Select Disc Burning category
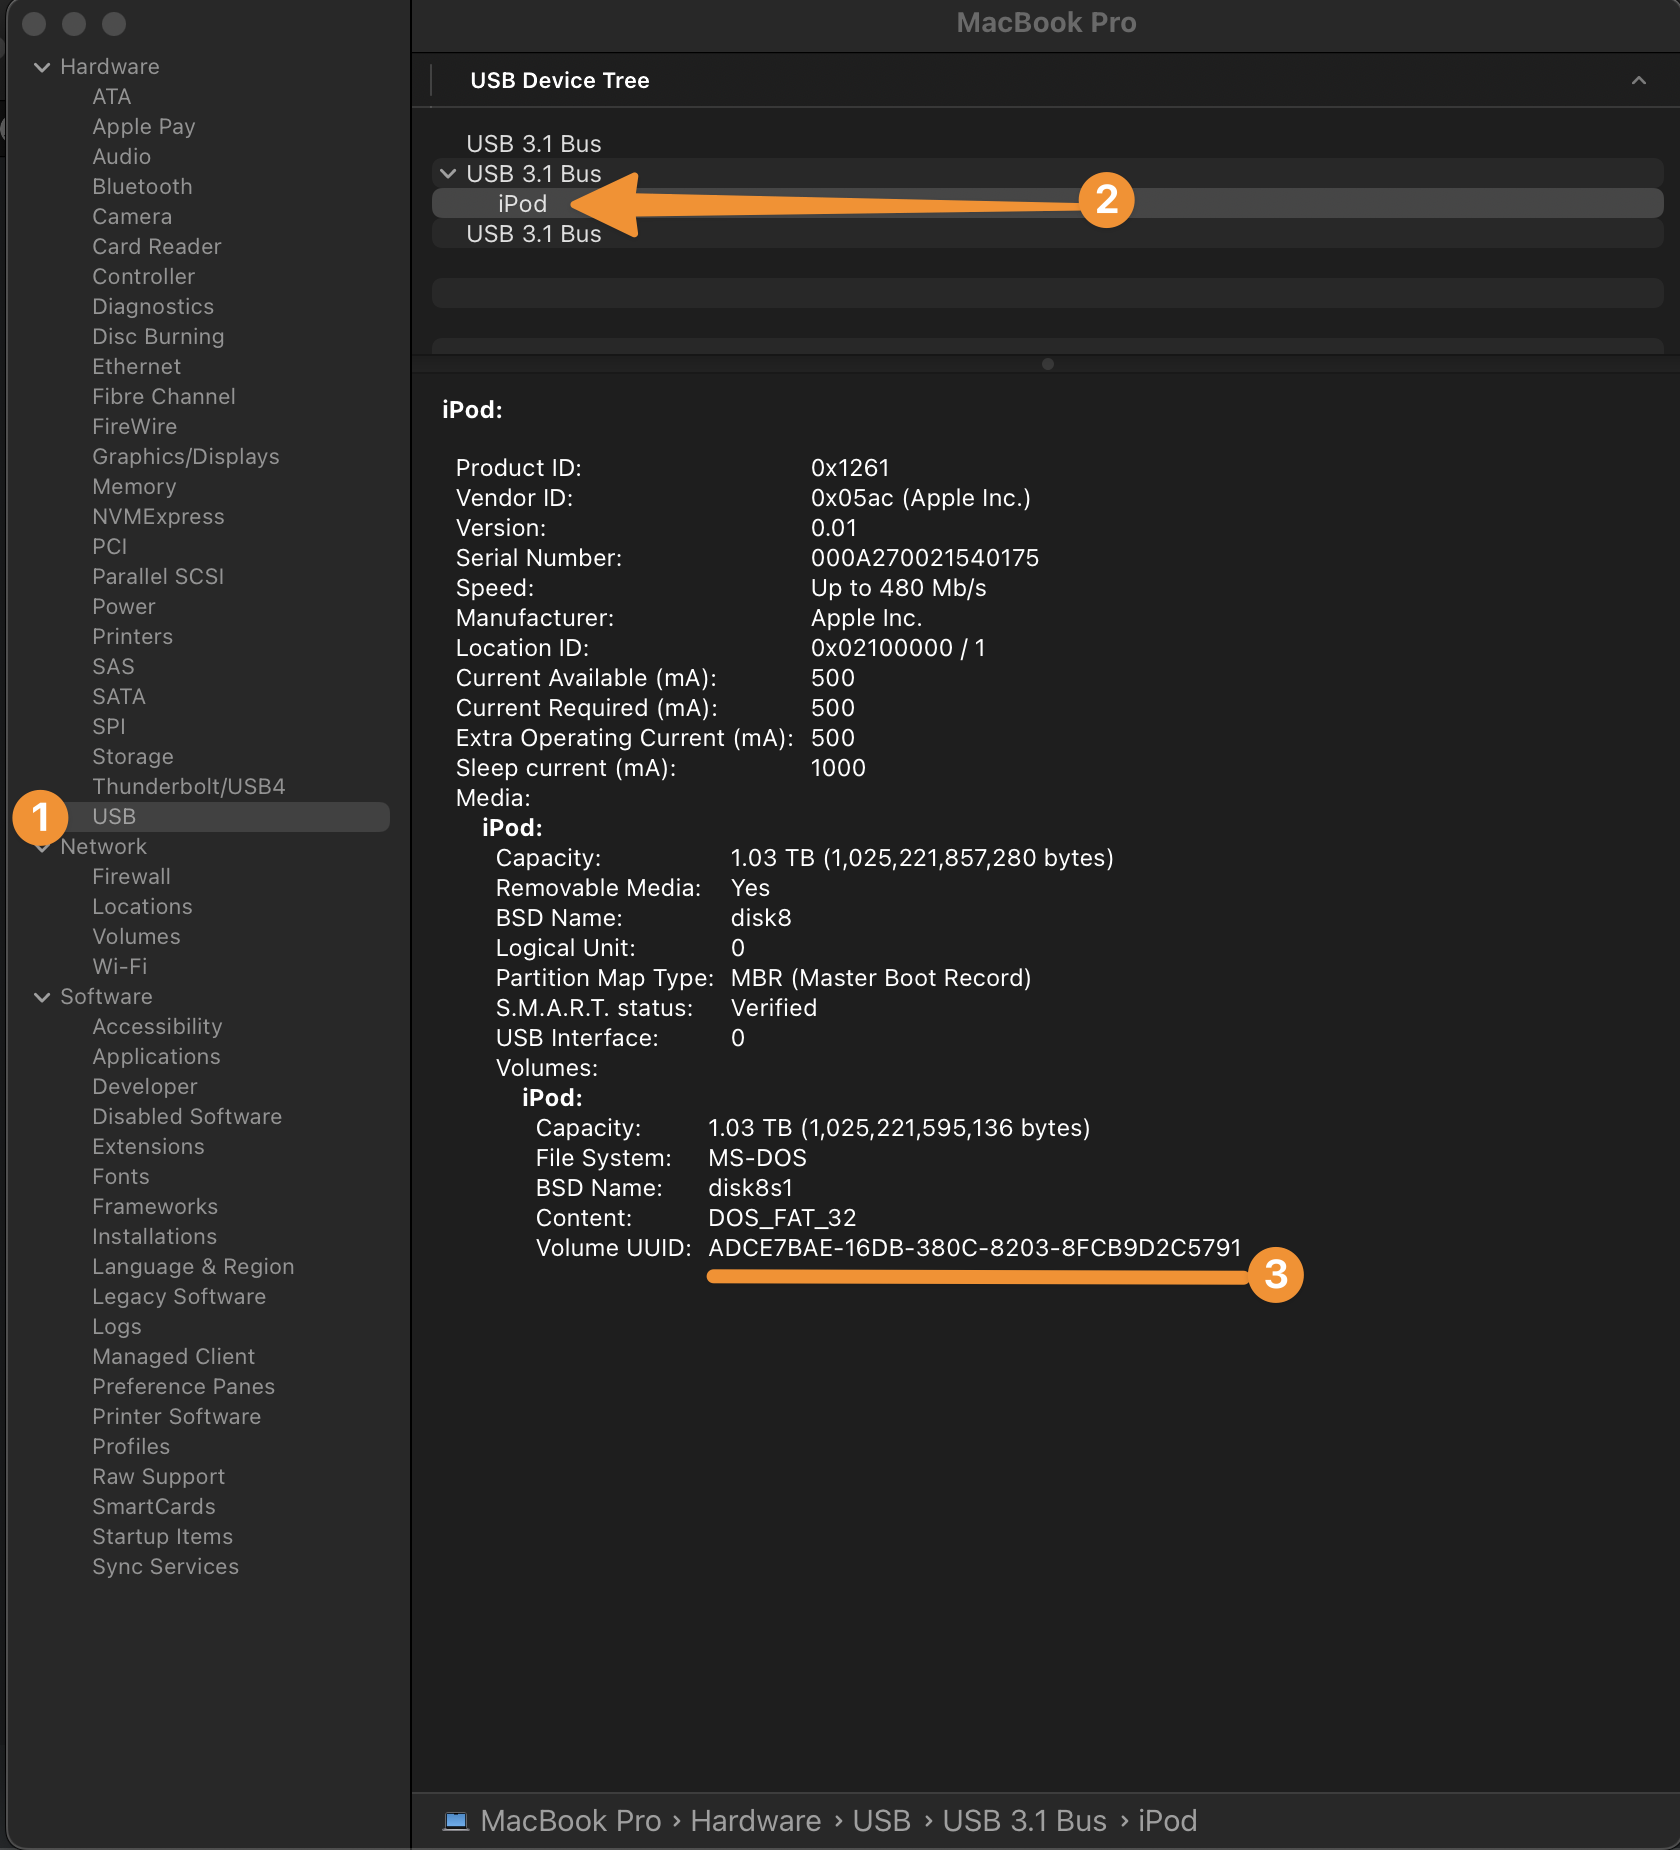Screen dimensions: 1680x1850 (158, 337)
